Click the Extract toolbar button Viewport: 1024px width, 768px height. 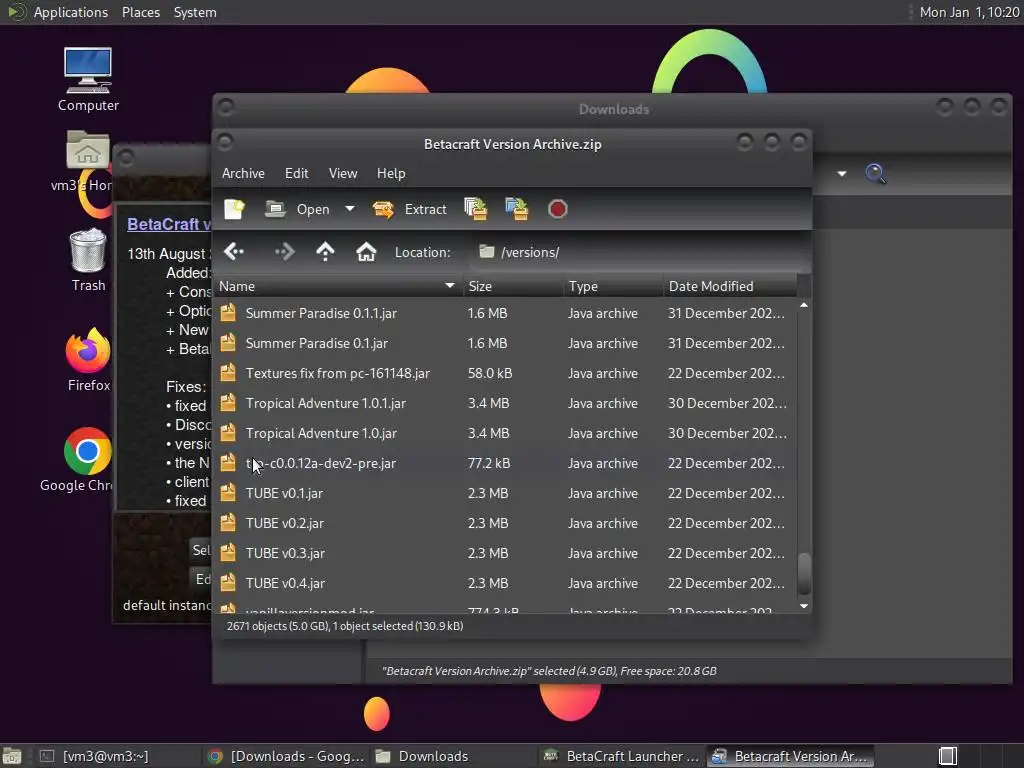[409, 209]
